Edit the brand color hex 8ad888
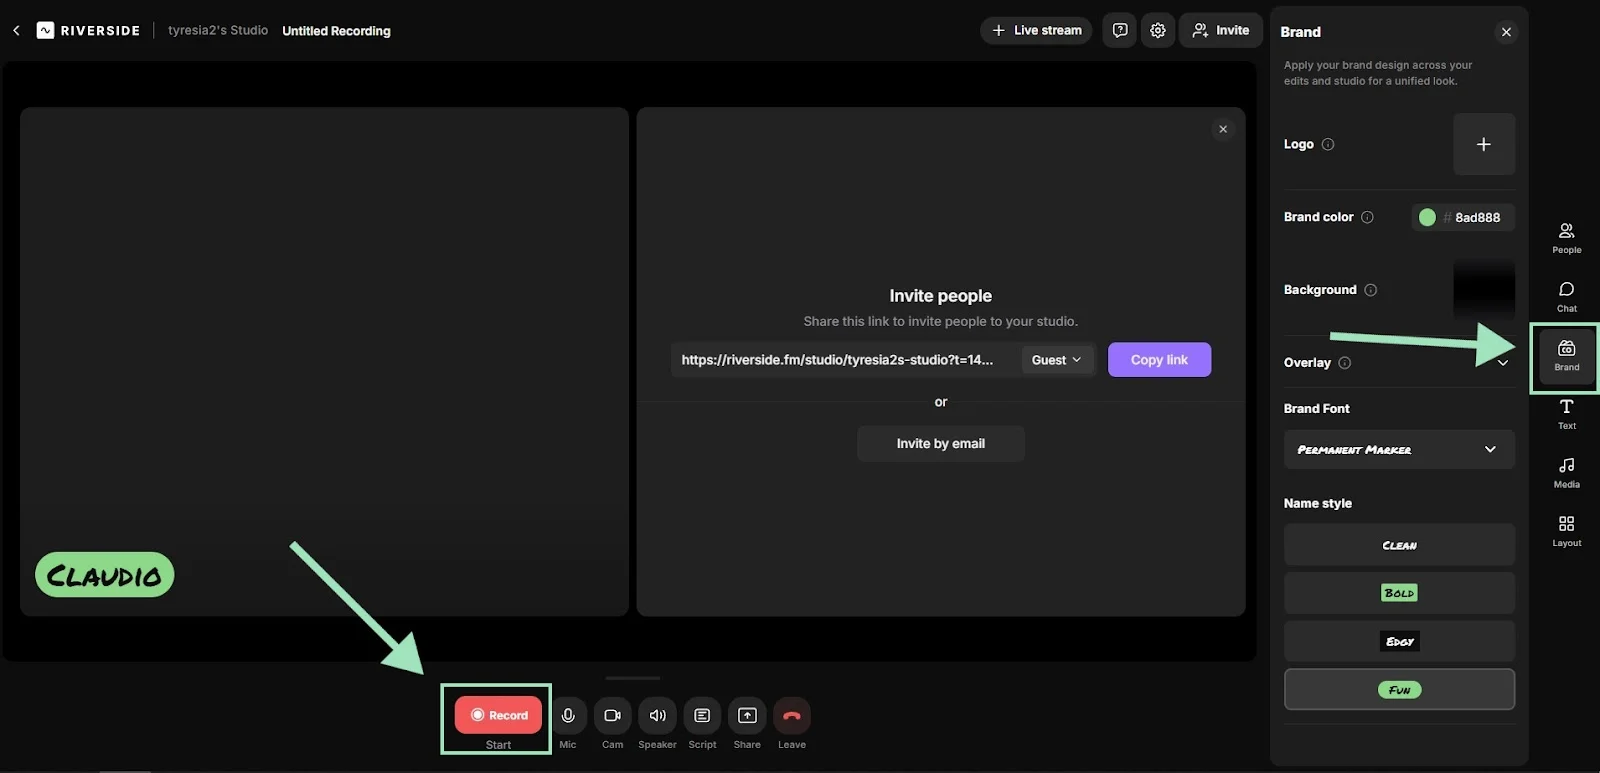 (x=1477, y=217)
